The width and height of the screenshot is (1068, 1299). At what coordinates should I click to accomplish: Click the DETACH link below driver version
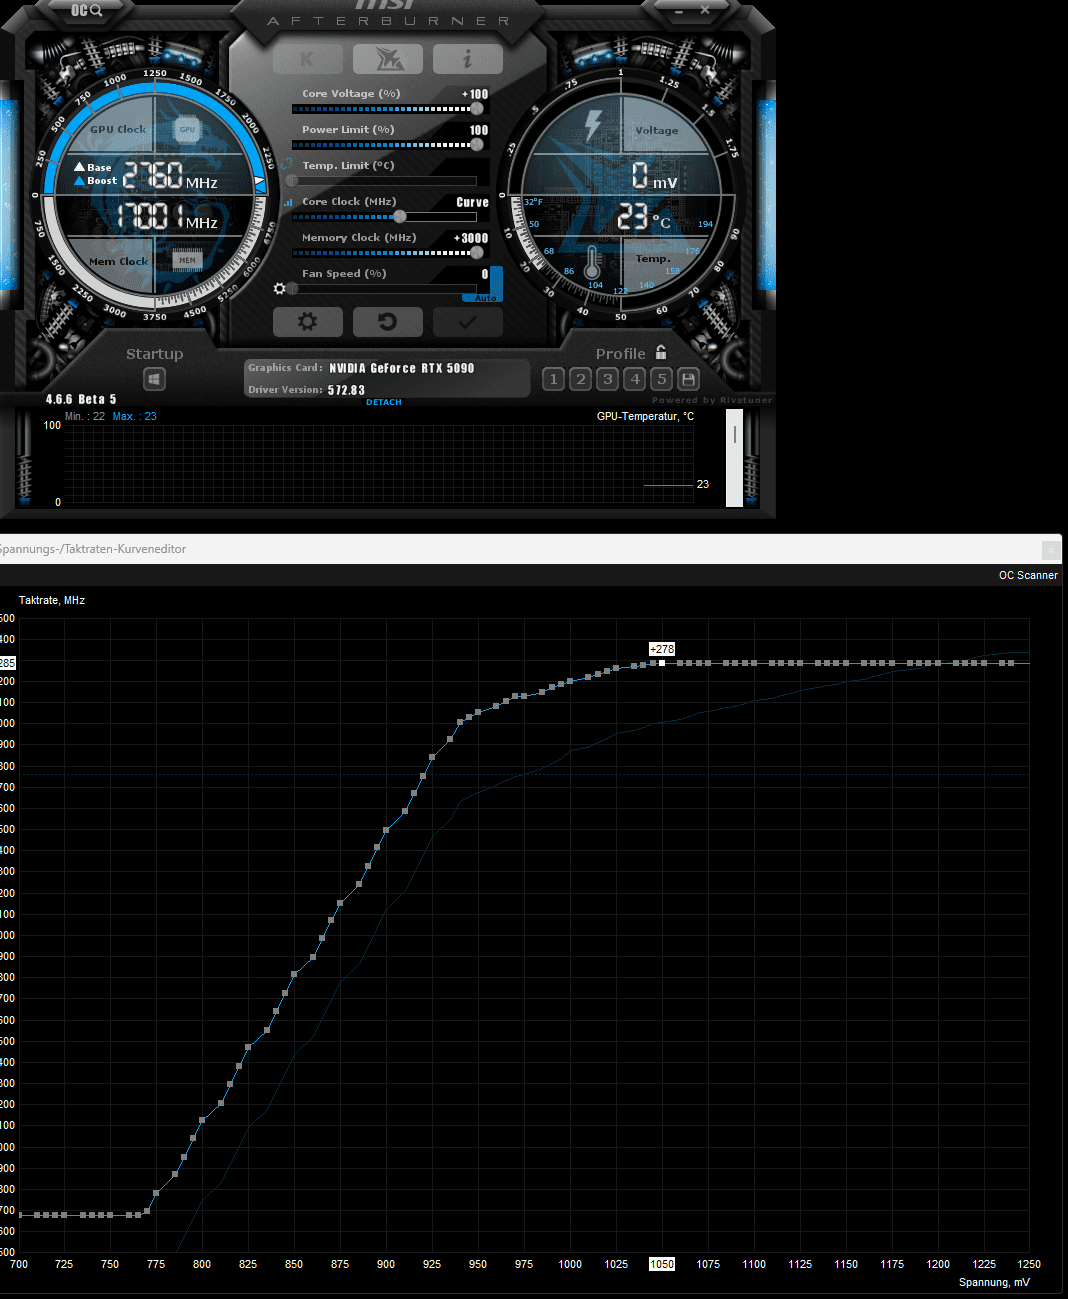(x=384, y=402)
